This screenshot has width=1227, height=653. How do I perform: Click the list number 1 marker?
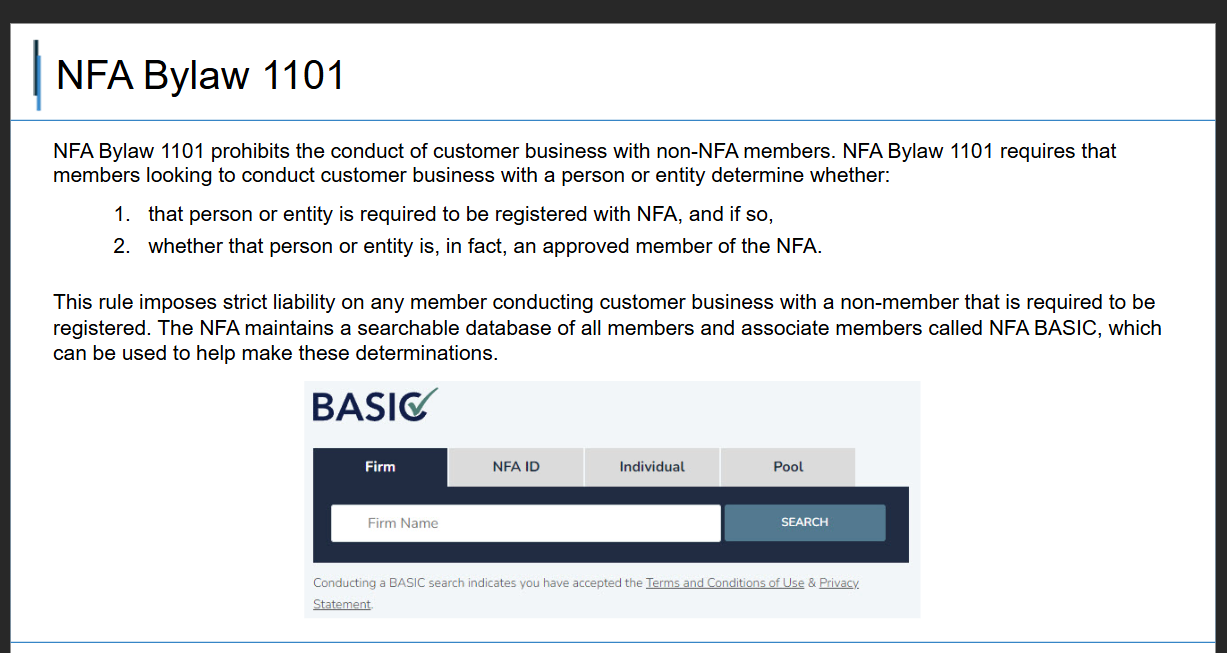point(121,214)
